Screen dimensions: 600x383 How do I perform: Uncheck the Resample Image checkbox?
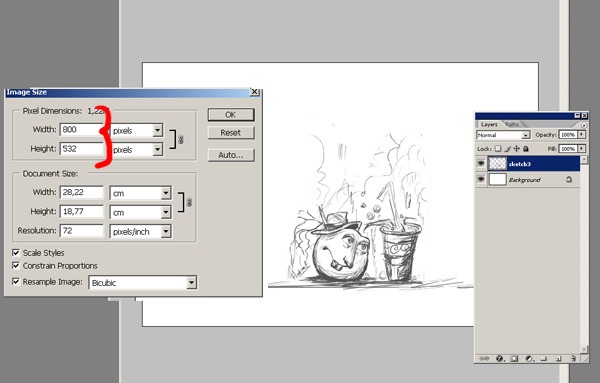tap(16, 282)
